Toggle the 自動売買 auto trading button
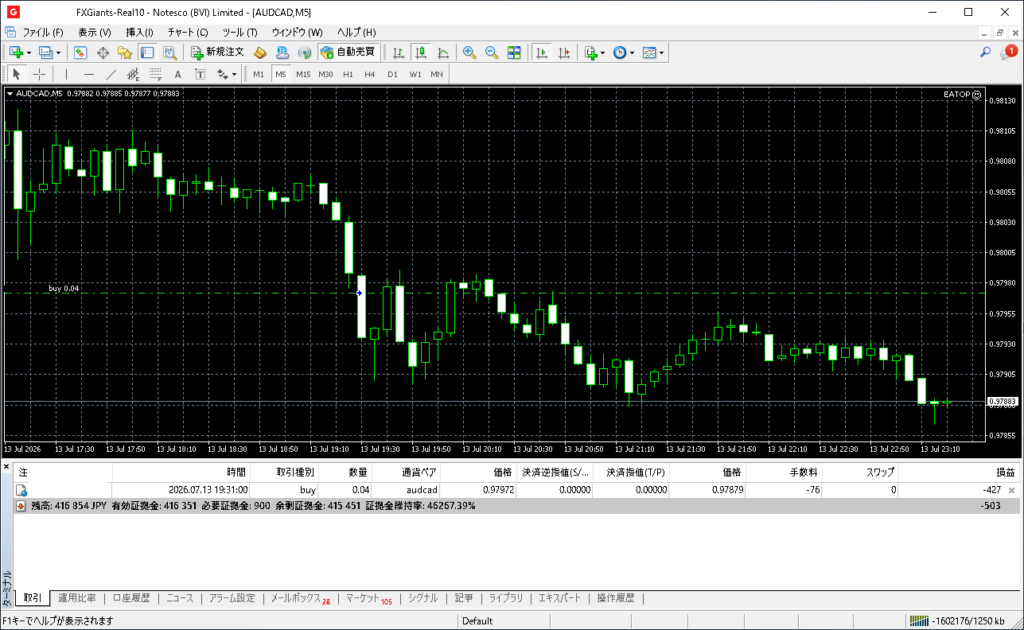 (x=348, y=52)
